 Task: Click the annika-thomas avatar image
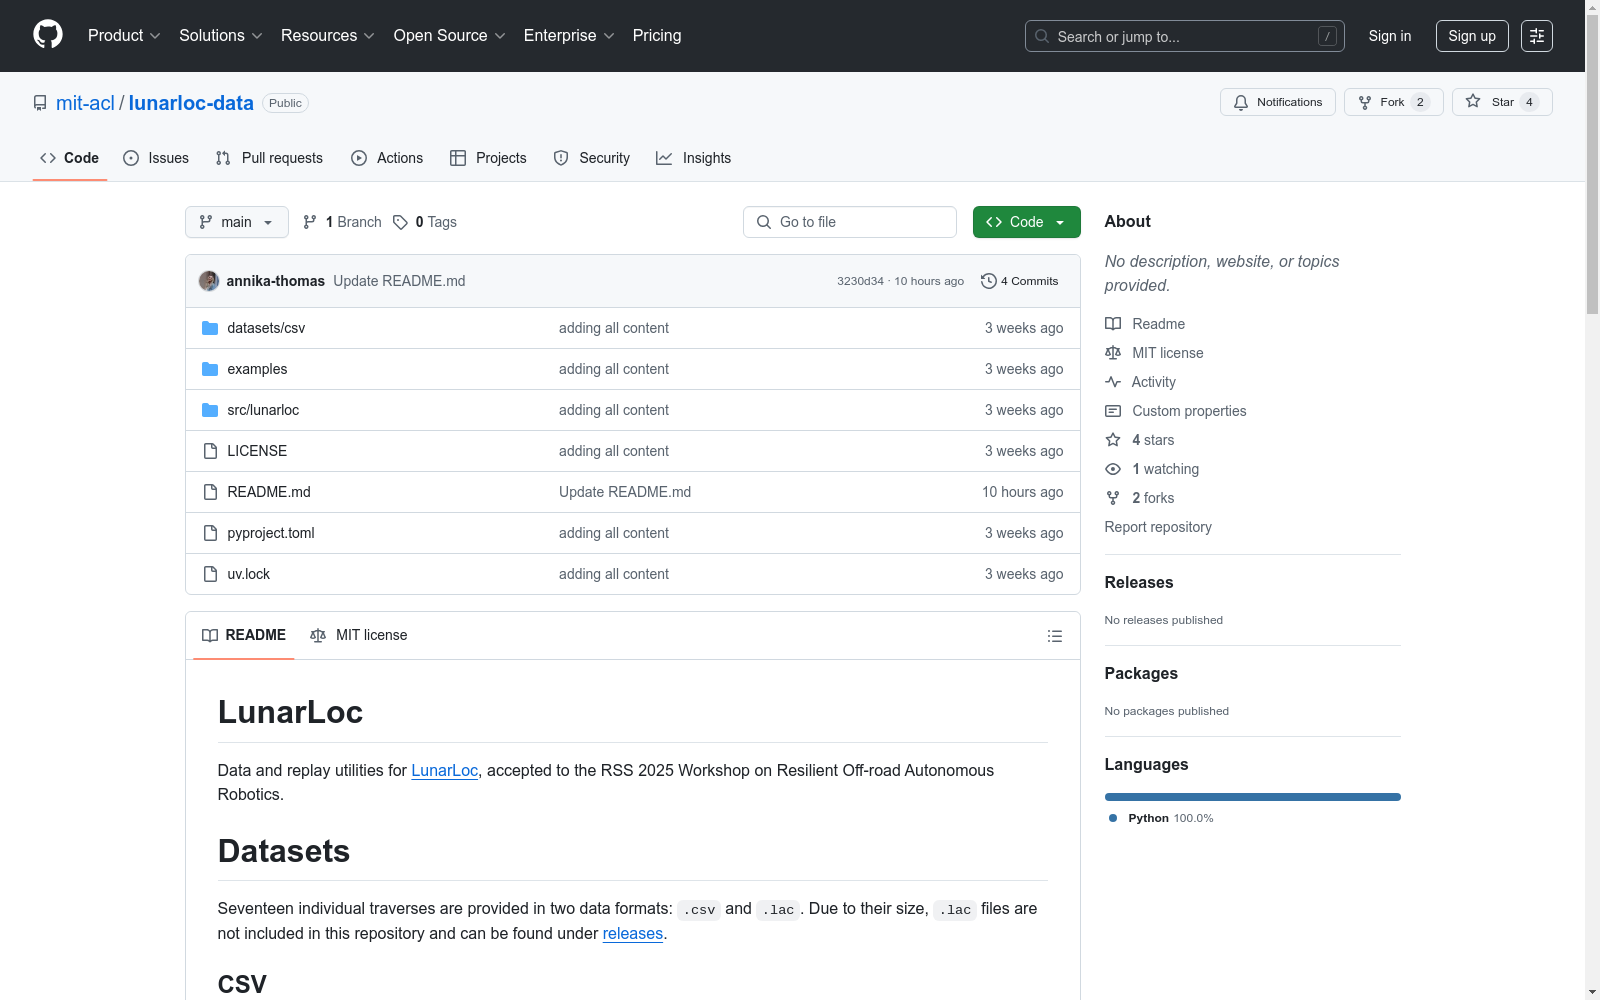(209, 281)
